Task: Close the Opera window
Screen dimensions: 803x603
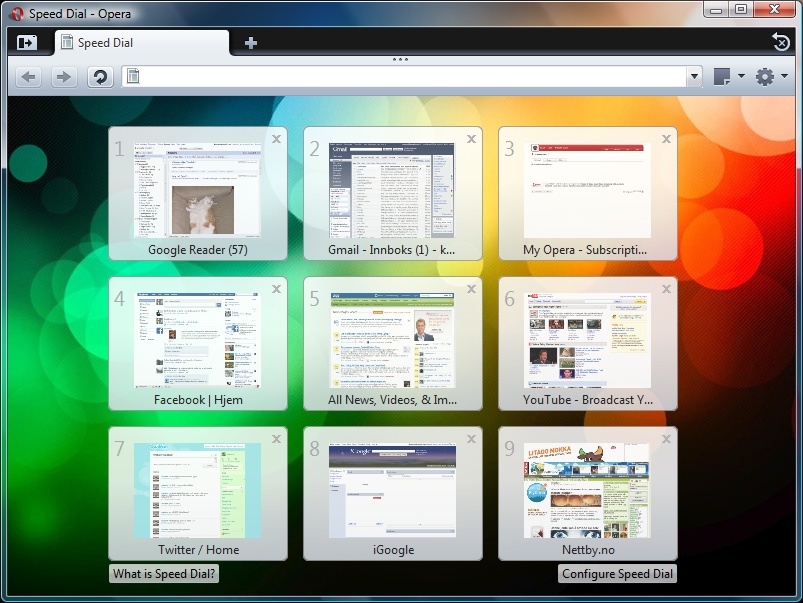Action: [774, 10]
